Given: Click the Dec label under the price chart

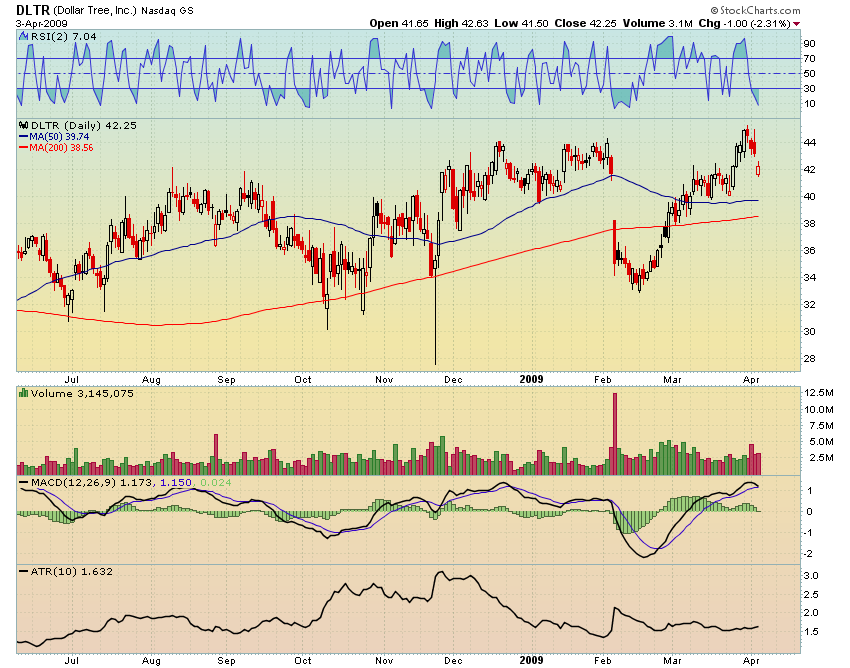Looking at the screenshot, I should click(x=453, y=380).
